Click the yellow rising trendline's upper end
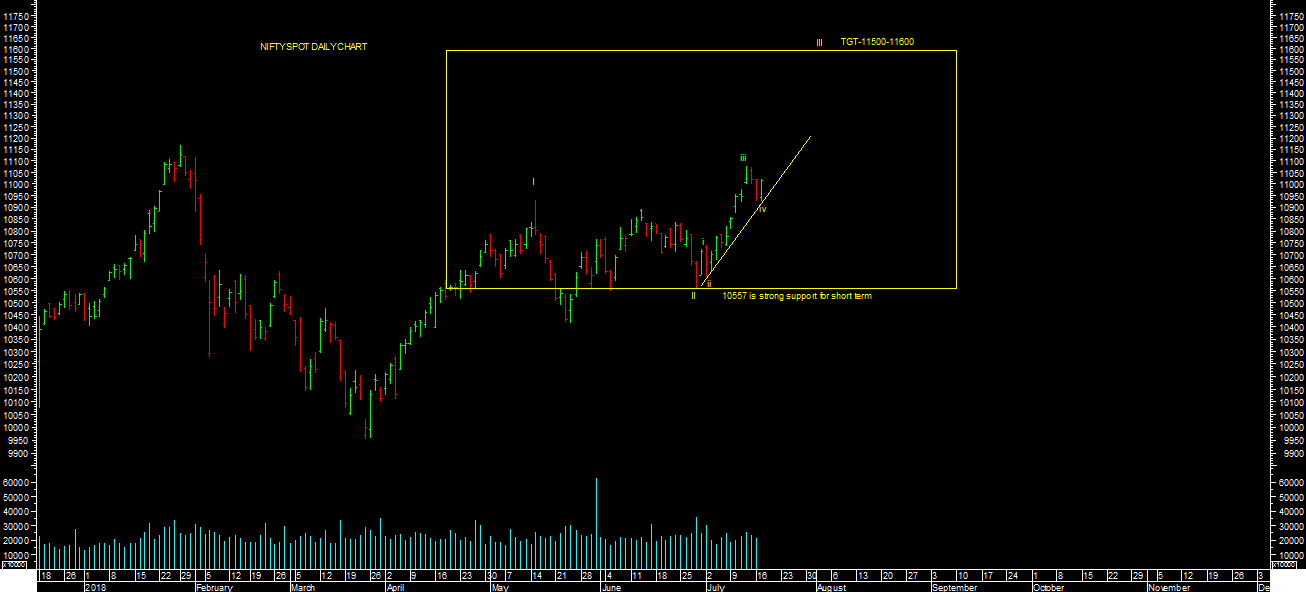1306x592 pixels. coord(808,137)
